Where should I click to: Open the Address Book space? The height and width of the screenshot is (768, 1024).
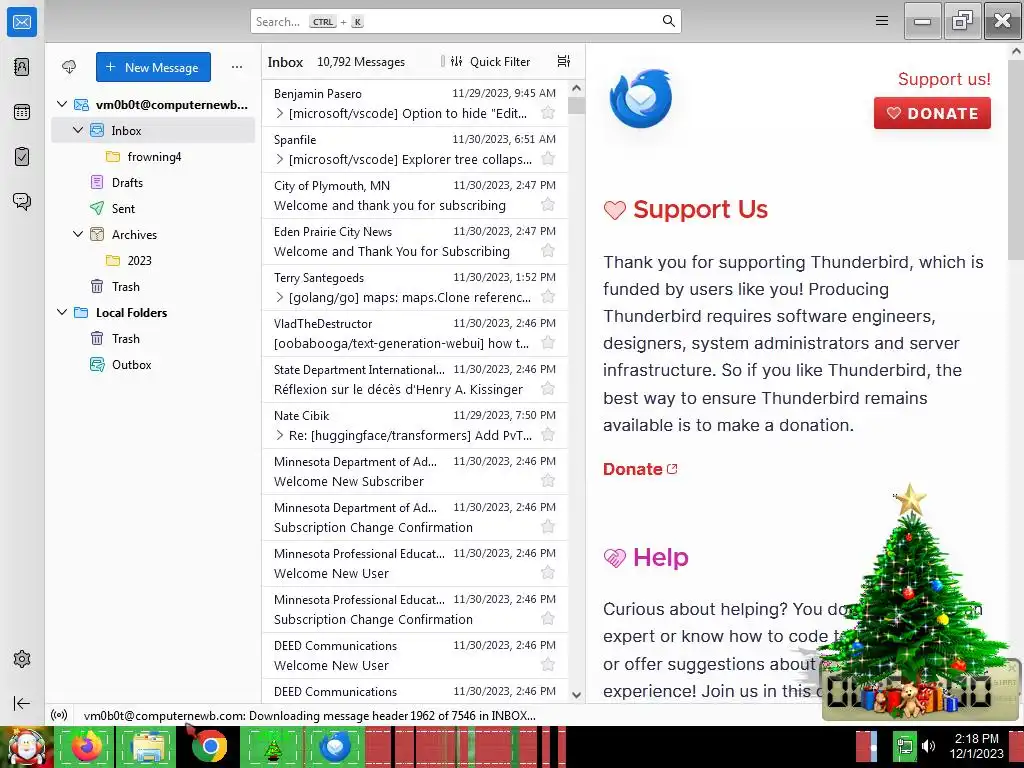point(22,67)
